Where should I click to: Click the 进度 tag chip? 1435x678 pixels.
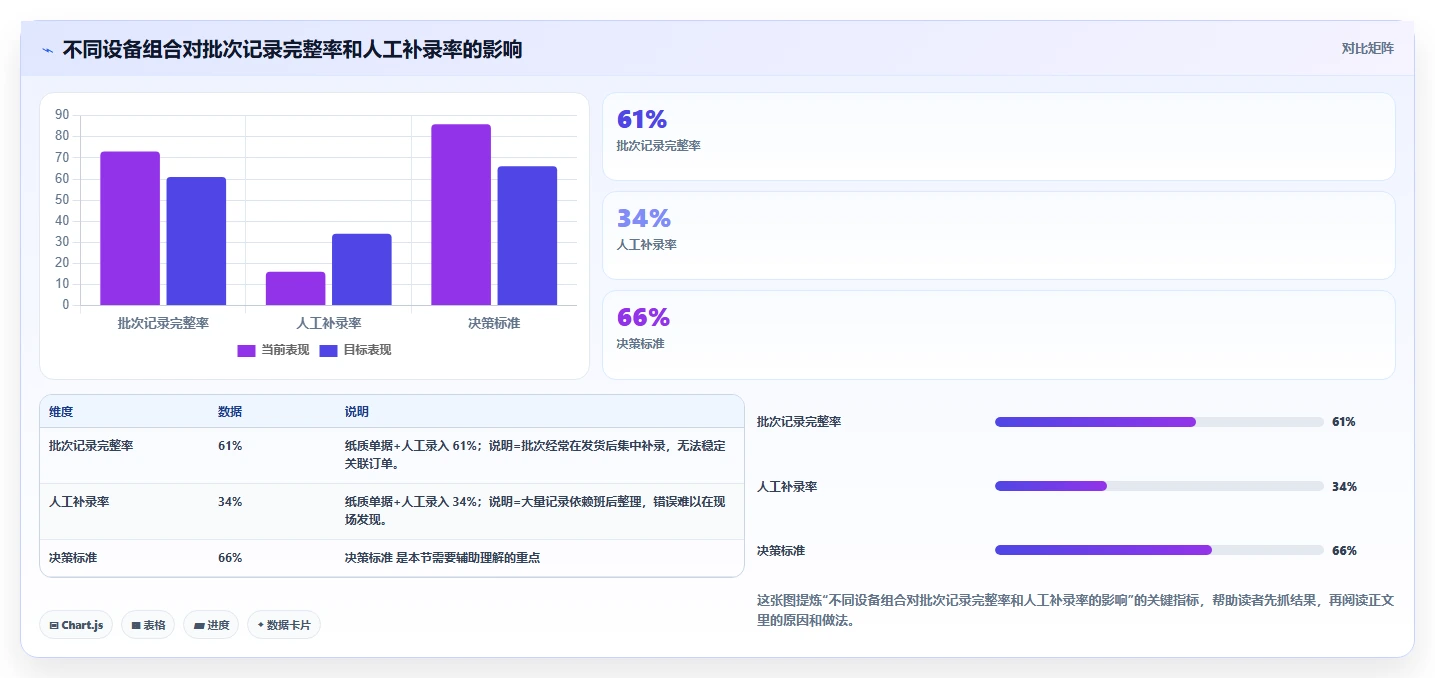click(211, 625)
